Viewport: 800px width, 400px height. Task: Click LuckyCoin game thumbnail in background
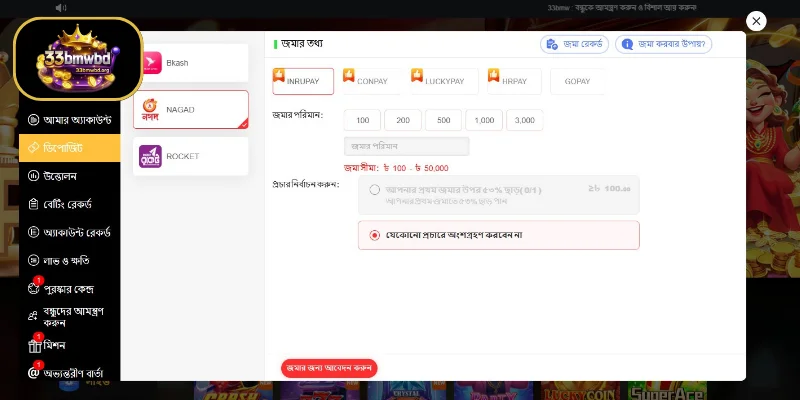(580, 391)
